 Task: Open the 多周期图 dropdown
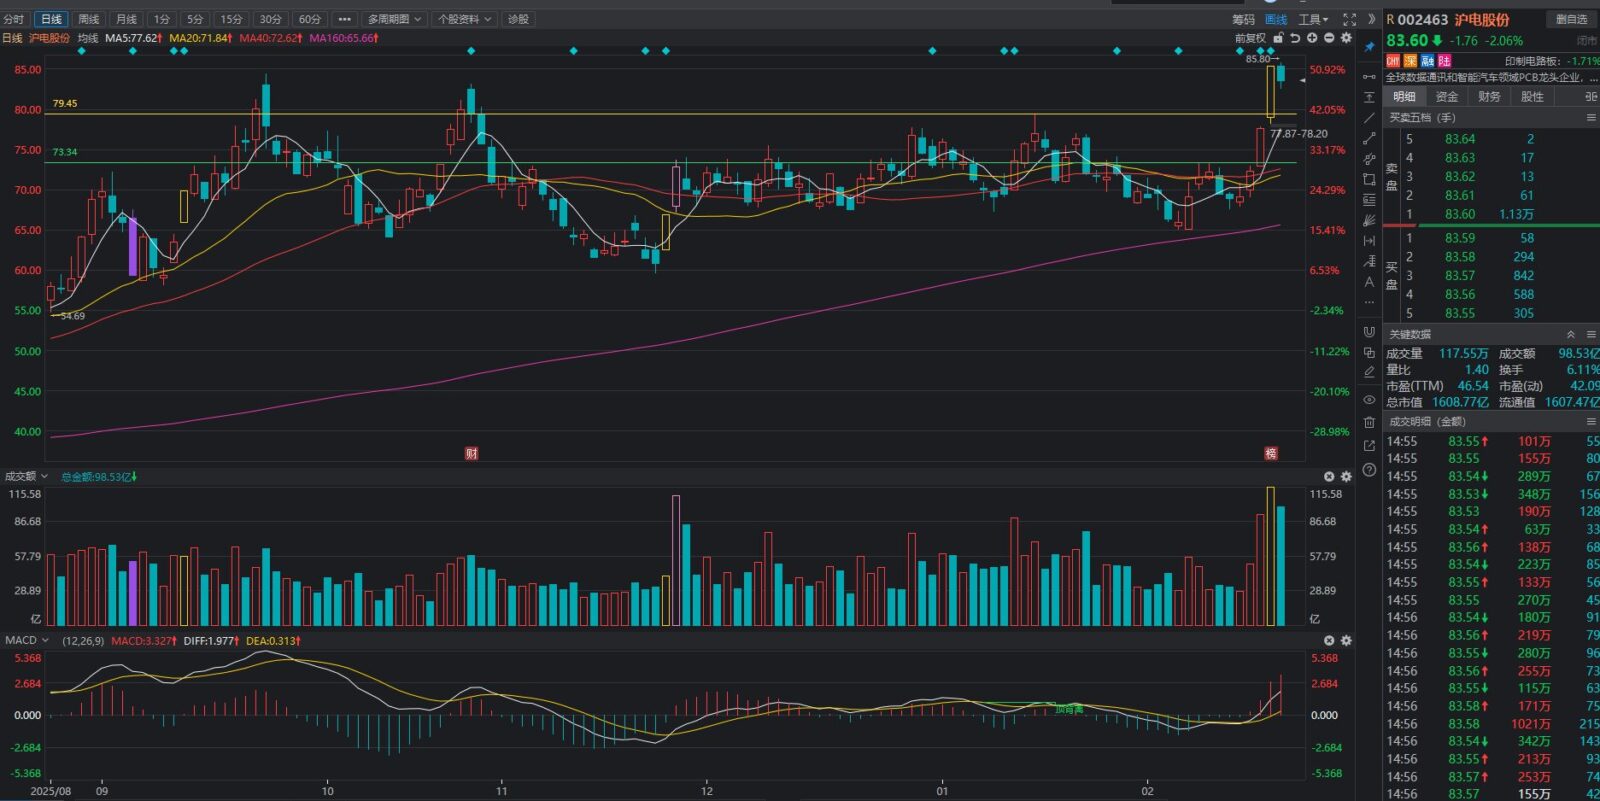click(x=394, y=19)
